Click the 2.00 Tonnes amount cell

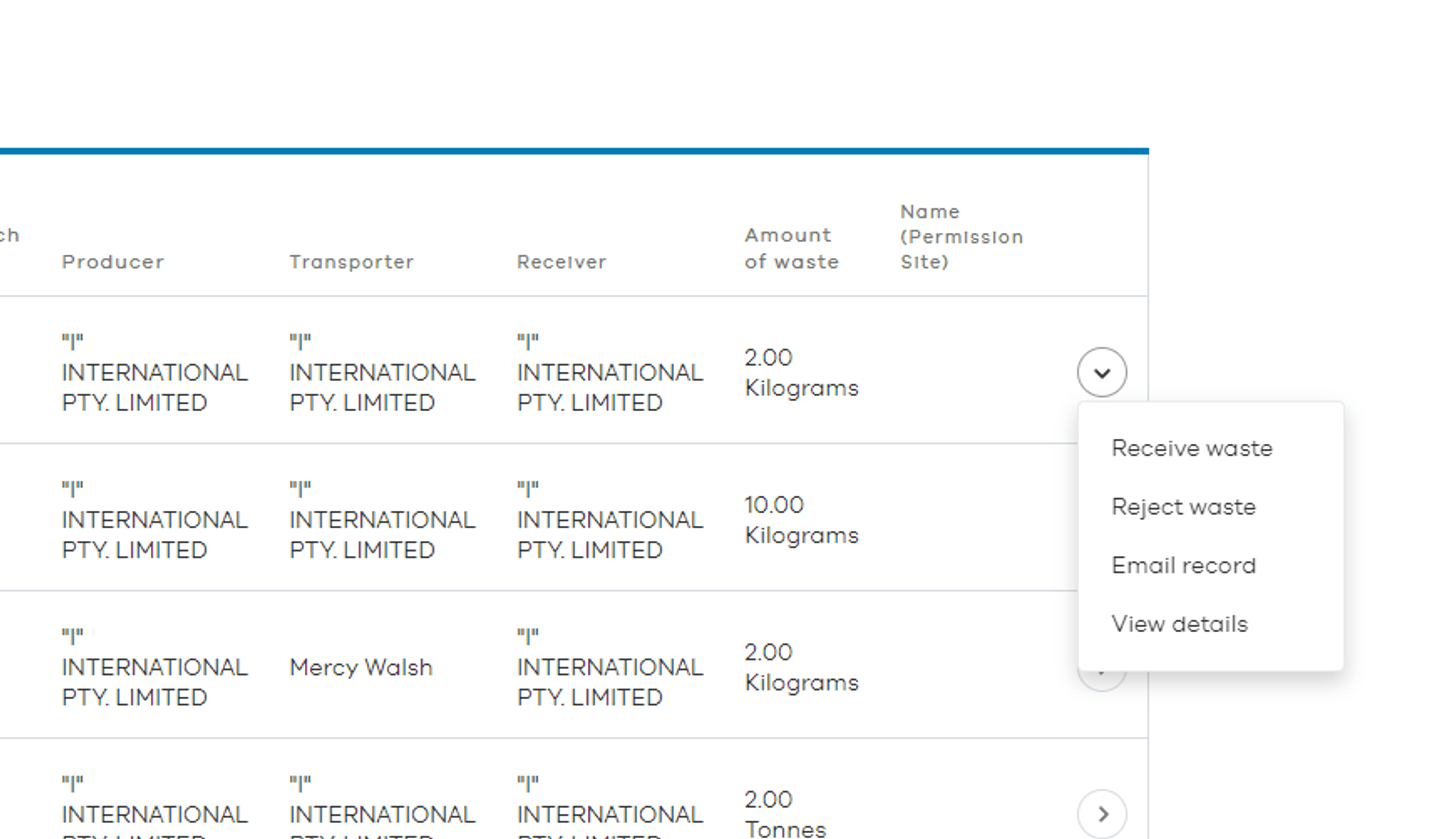[785, 814]
